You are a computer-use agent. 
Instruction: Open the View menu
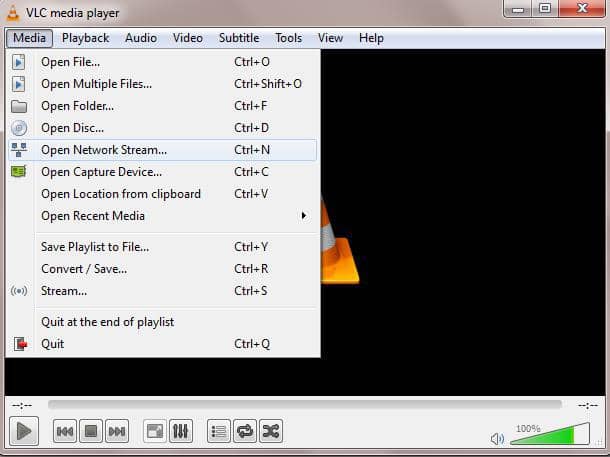coord(330,38)
